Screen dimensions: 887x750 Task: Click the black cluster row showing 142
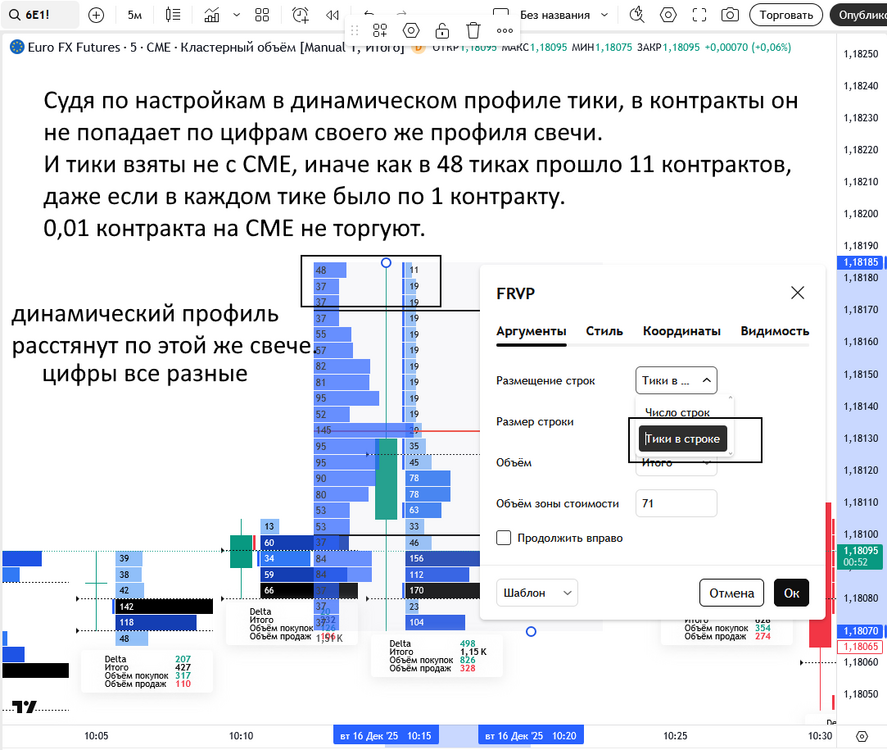[163, 606]
